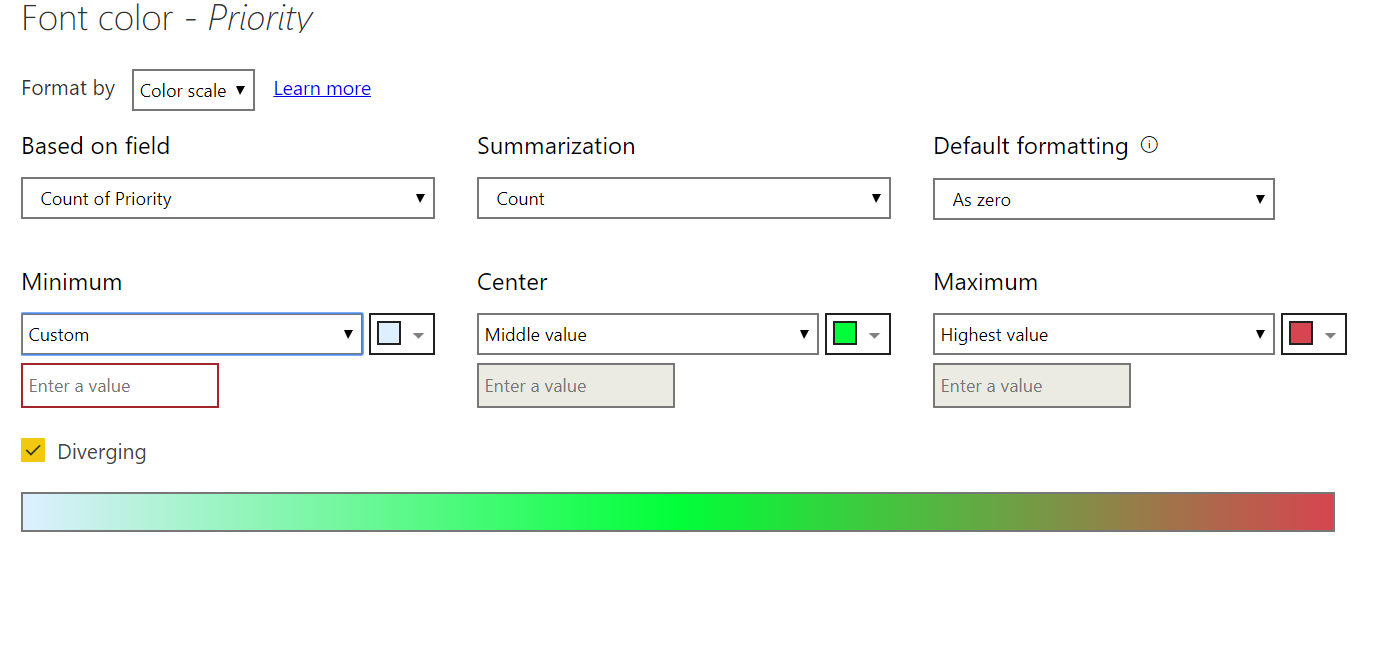Click the Minimum custom value input field
1376x660 pixels.
click(120, 386)
